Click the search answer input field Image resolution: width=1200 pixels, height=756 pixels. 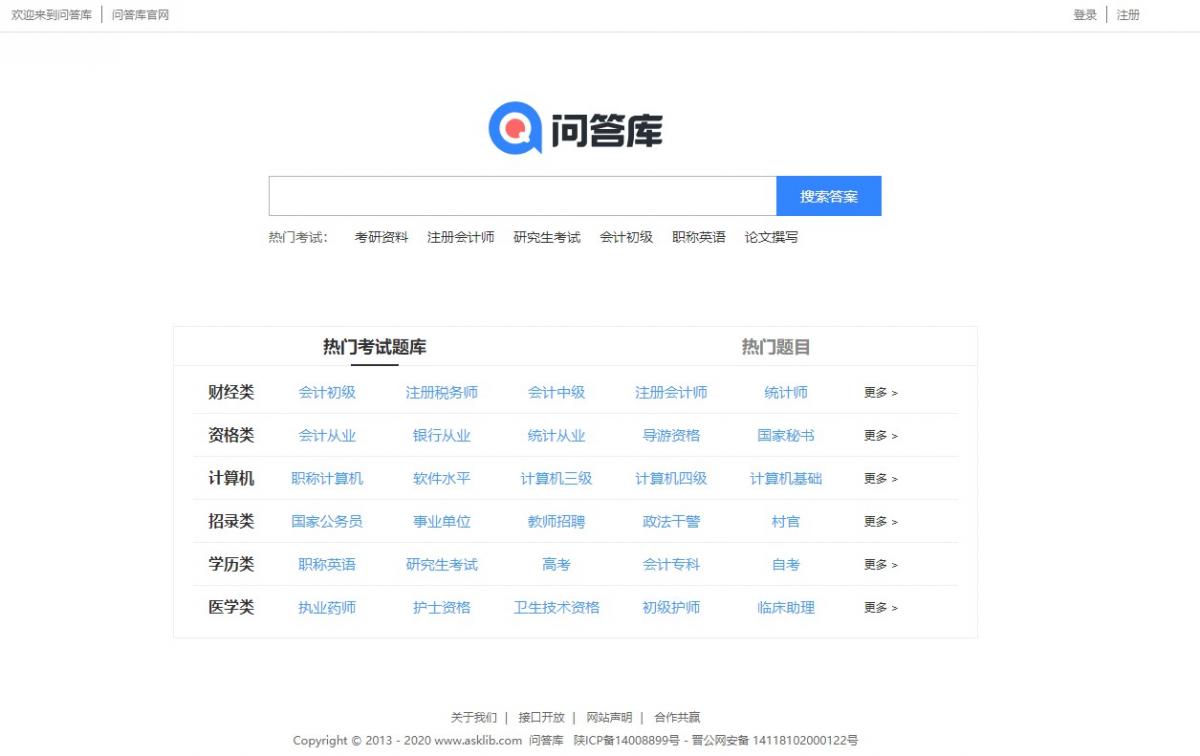522,196
